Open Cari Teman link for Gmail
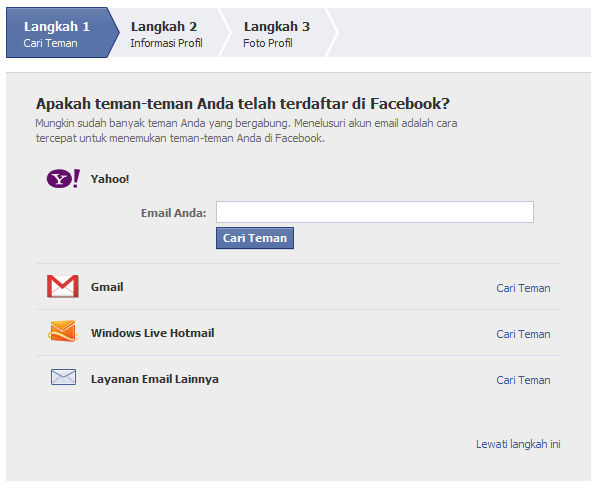Screen dimensions: 596x491 pos(523,288)
